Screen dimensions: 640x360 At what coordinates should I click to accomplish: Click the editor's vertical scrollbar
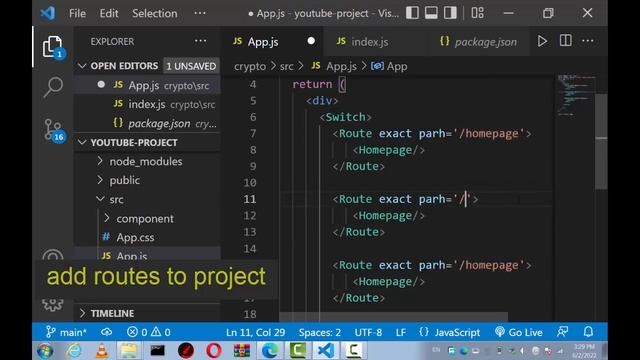click(601, 141)
